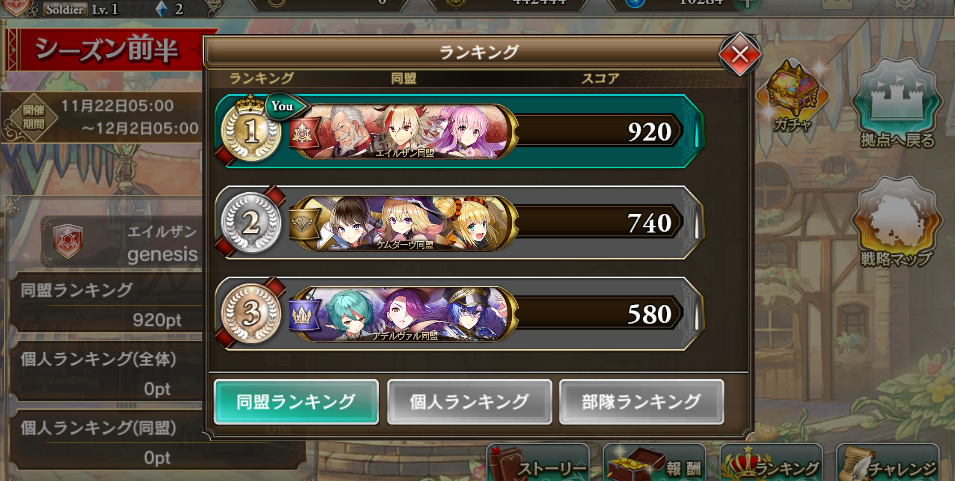Switch to the 部隊ランキング tab
The image size is (955, 481).
click(641, 402)
